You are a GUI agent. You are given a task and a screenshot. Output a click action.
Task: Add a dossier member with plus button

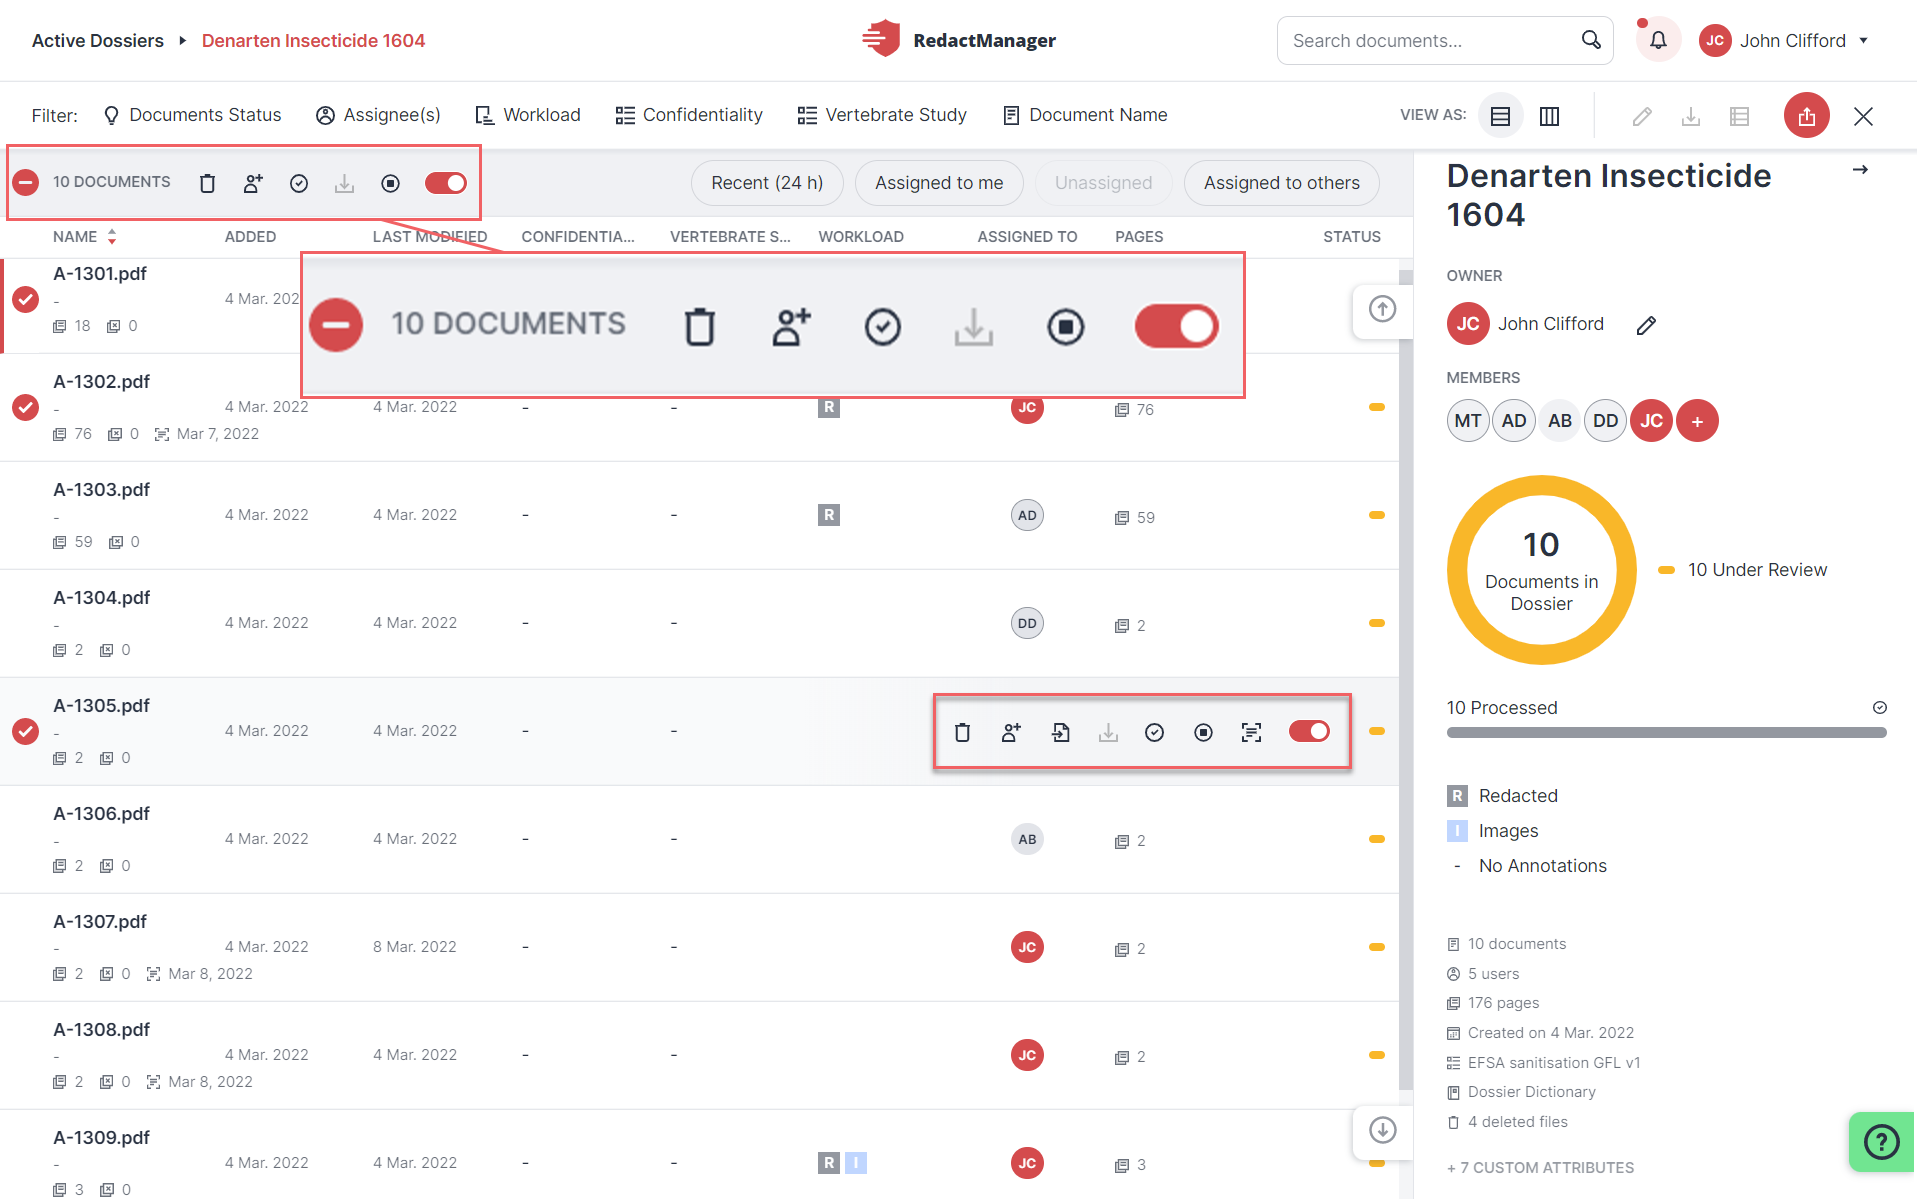point(1697,421)
